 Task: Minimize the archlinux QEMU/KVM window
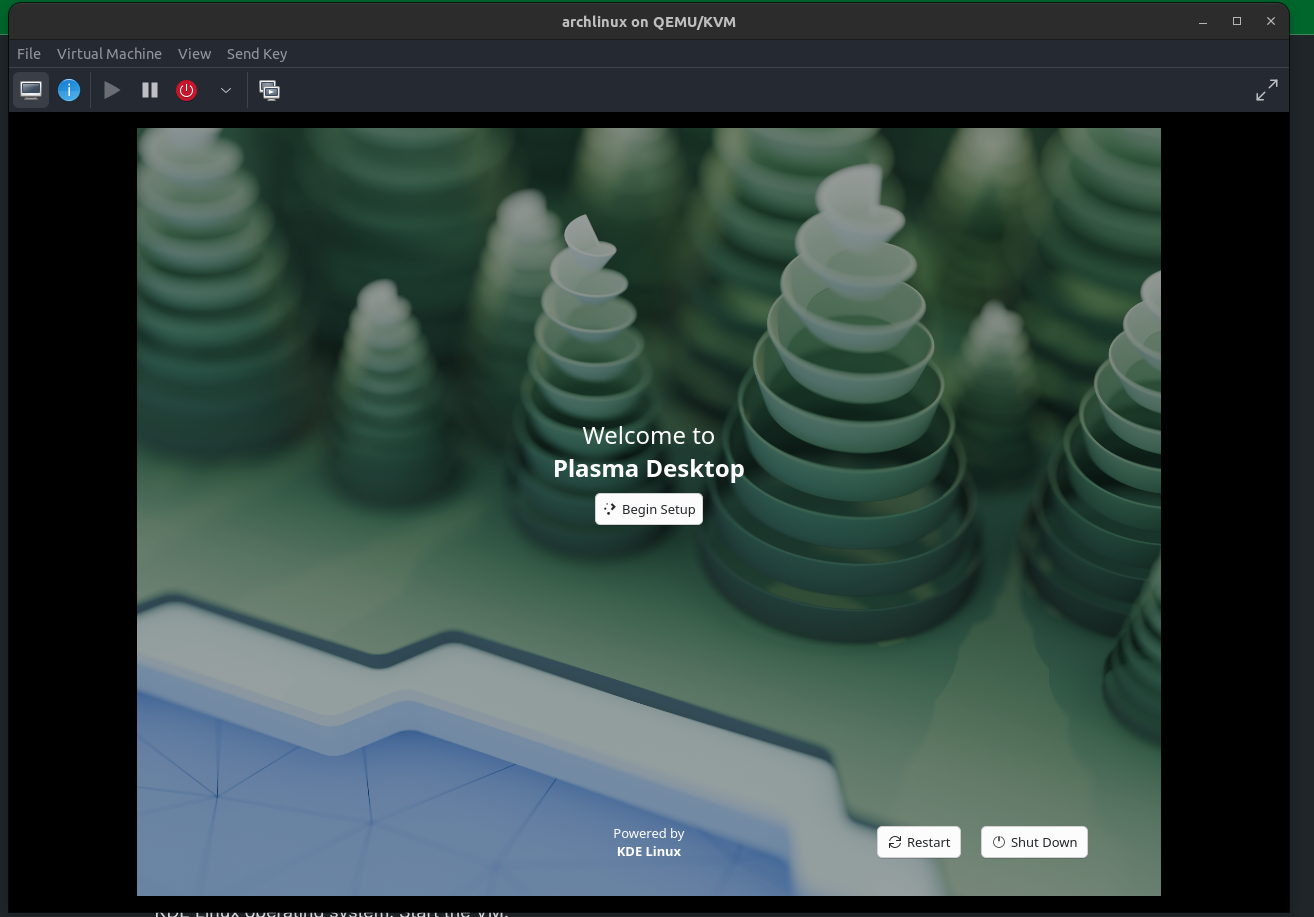1203,21
